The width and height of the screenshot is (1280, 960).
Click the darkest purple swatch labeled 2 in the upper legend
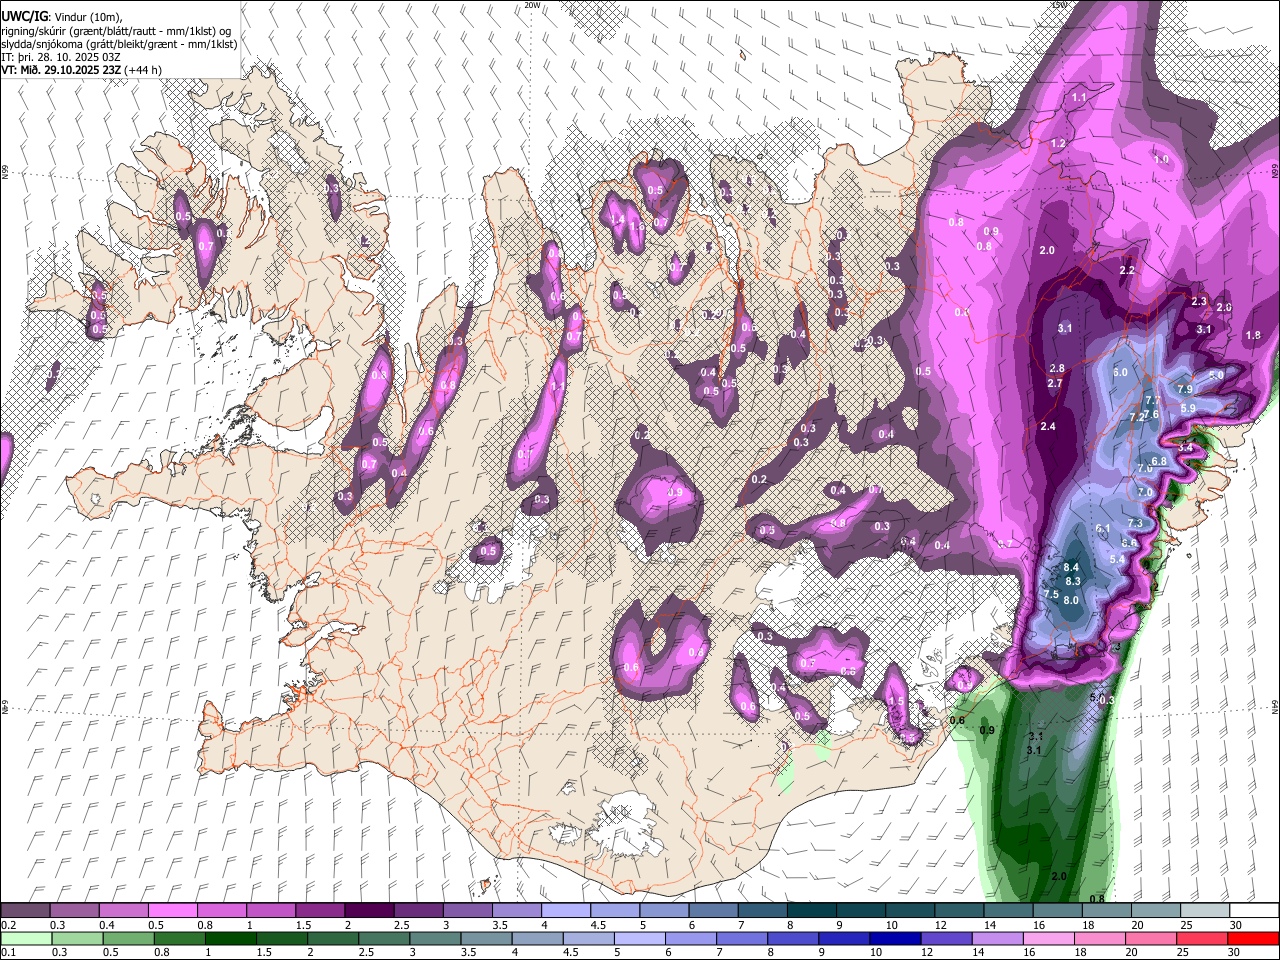pos(369,910)
